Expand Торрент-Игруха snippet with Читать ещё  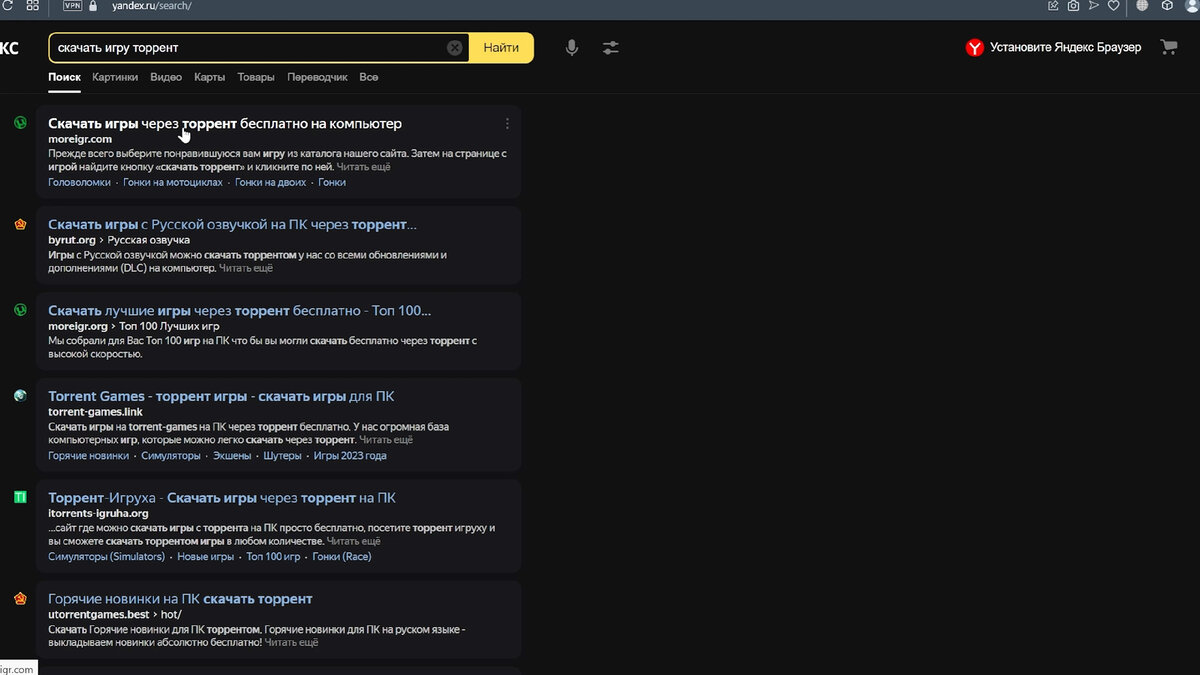pos(354,541)
